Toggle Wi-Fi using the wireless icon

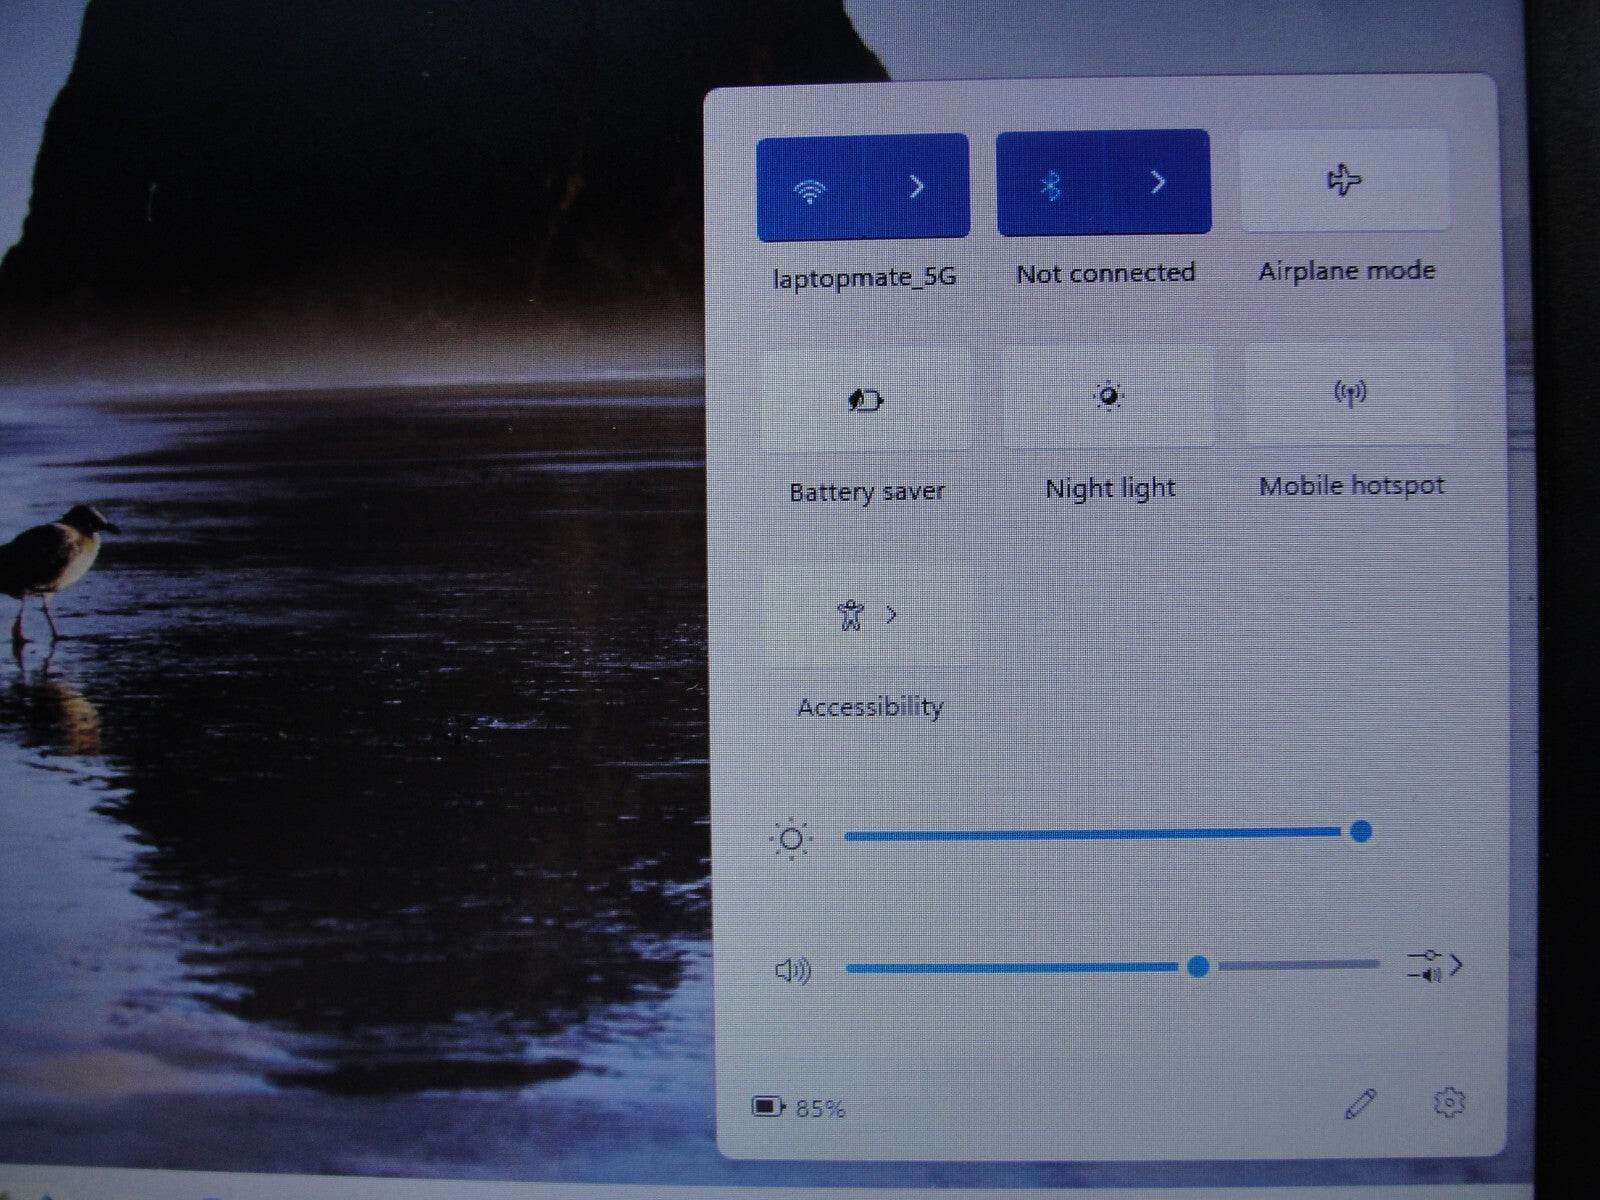point(809,188)
